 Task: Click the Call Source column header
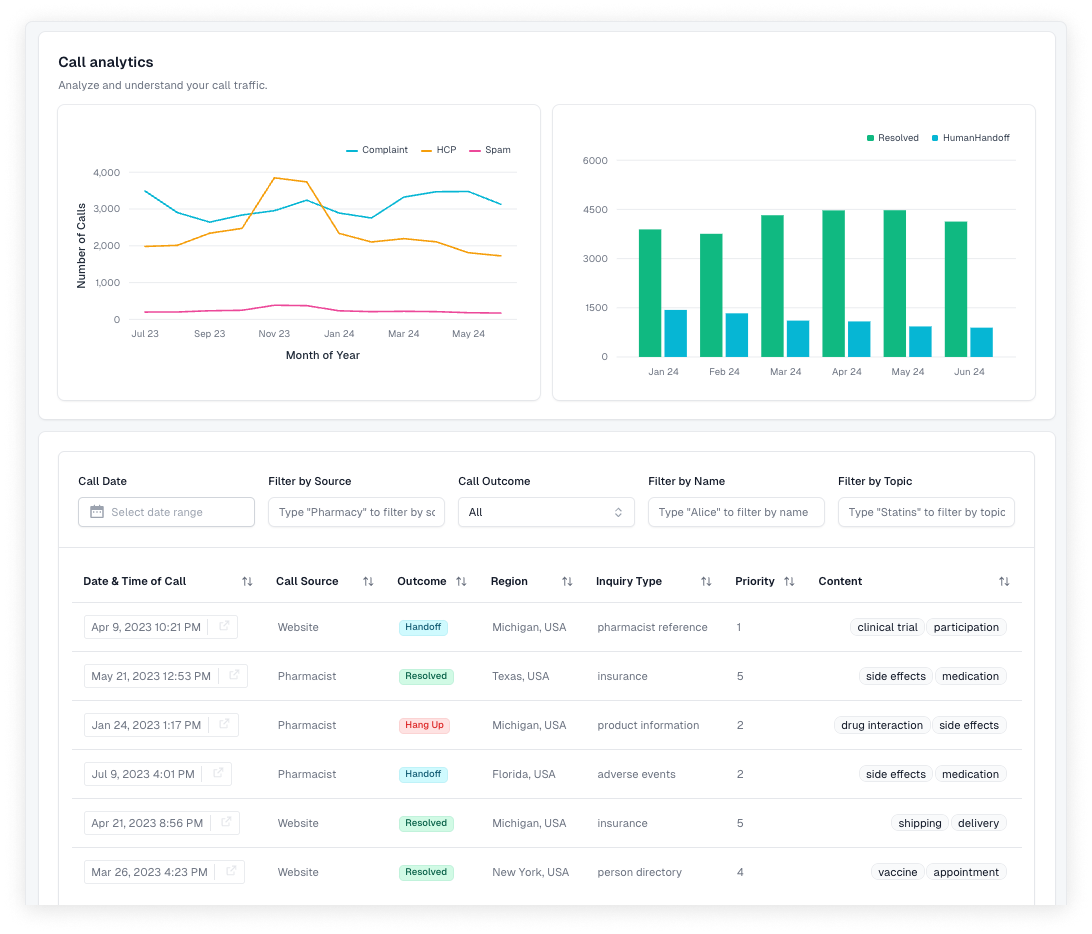[307, 582]
